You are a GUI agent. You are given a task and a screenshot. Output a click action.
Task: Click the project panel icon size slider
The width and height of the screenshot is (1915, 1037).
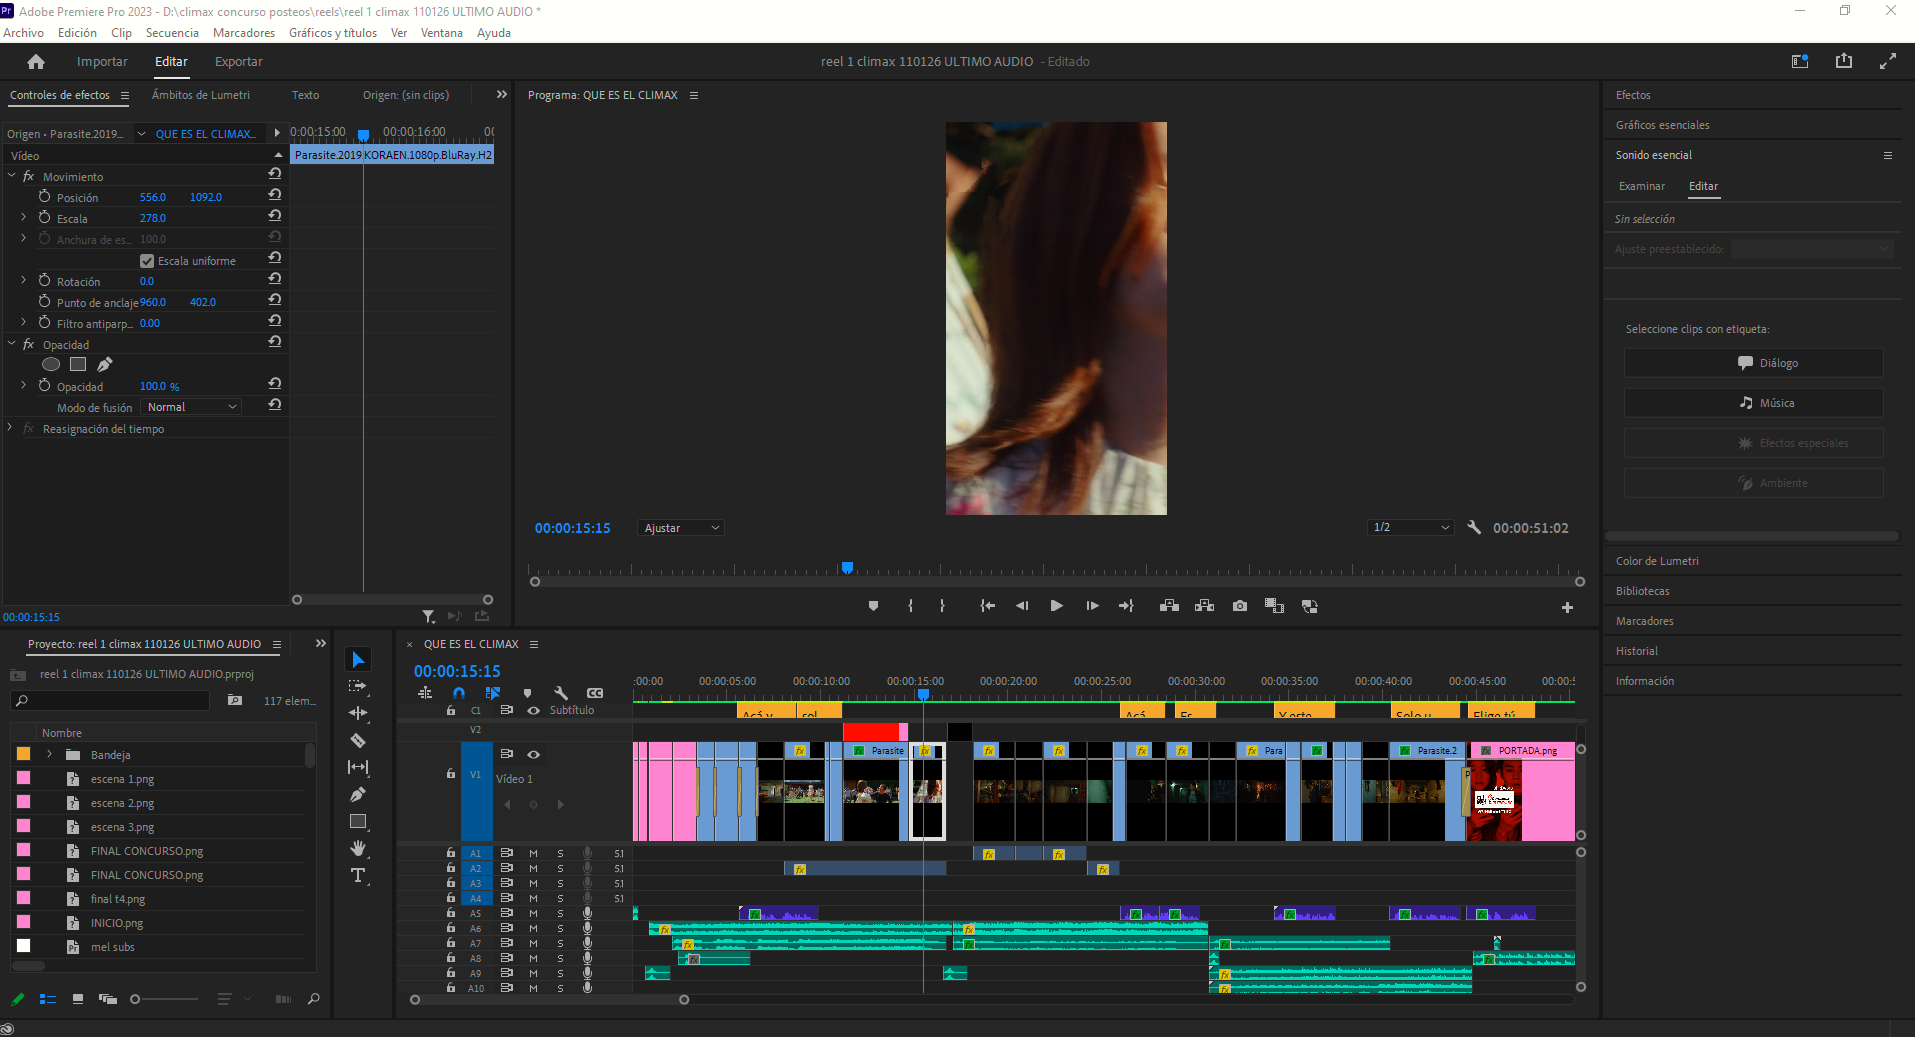coord(137,999)
